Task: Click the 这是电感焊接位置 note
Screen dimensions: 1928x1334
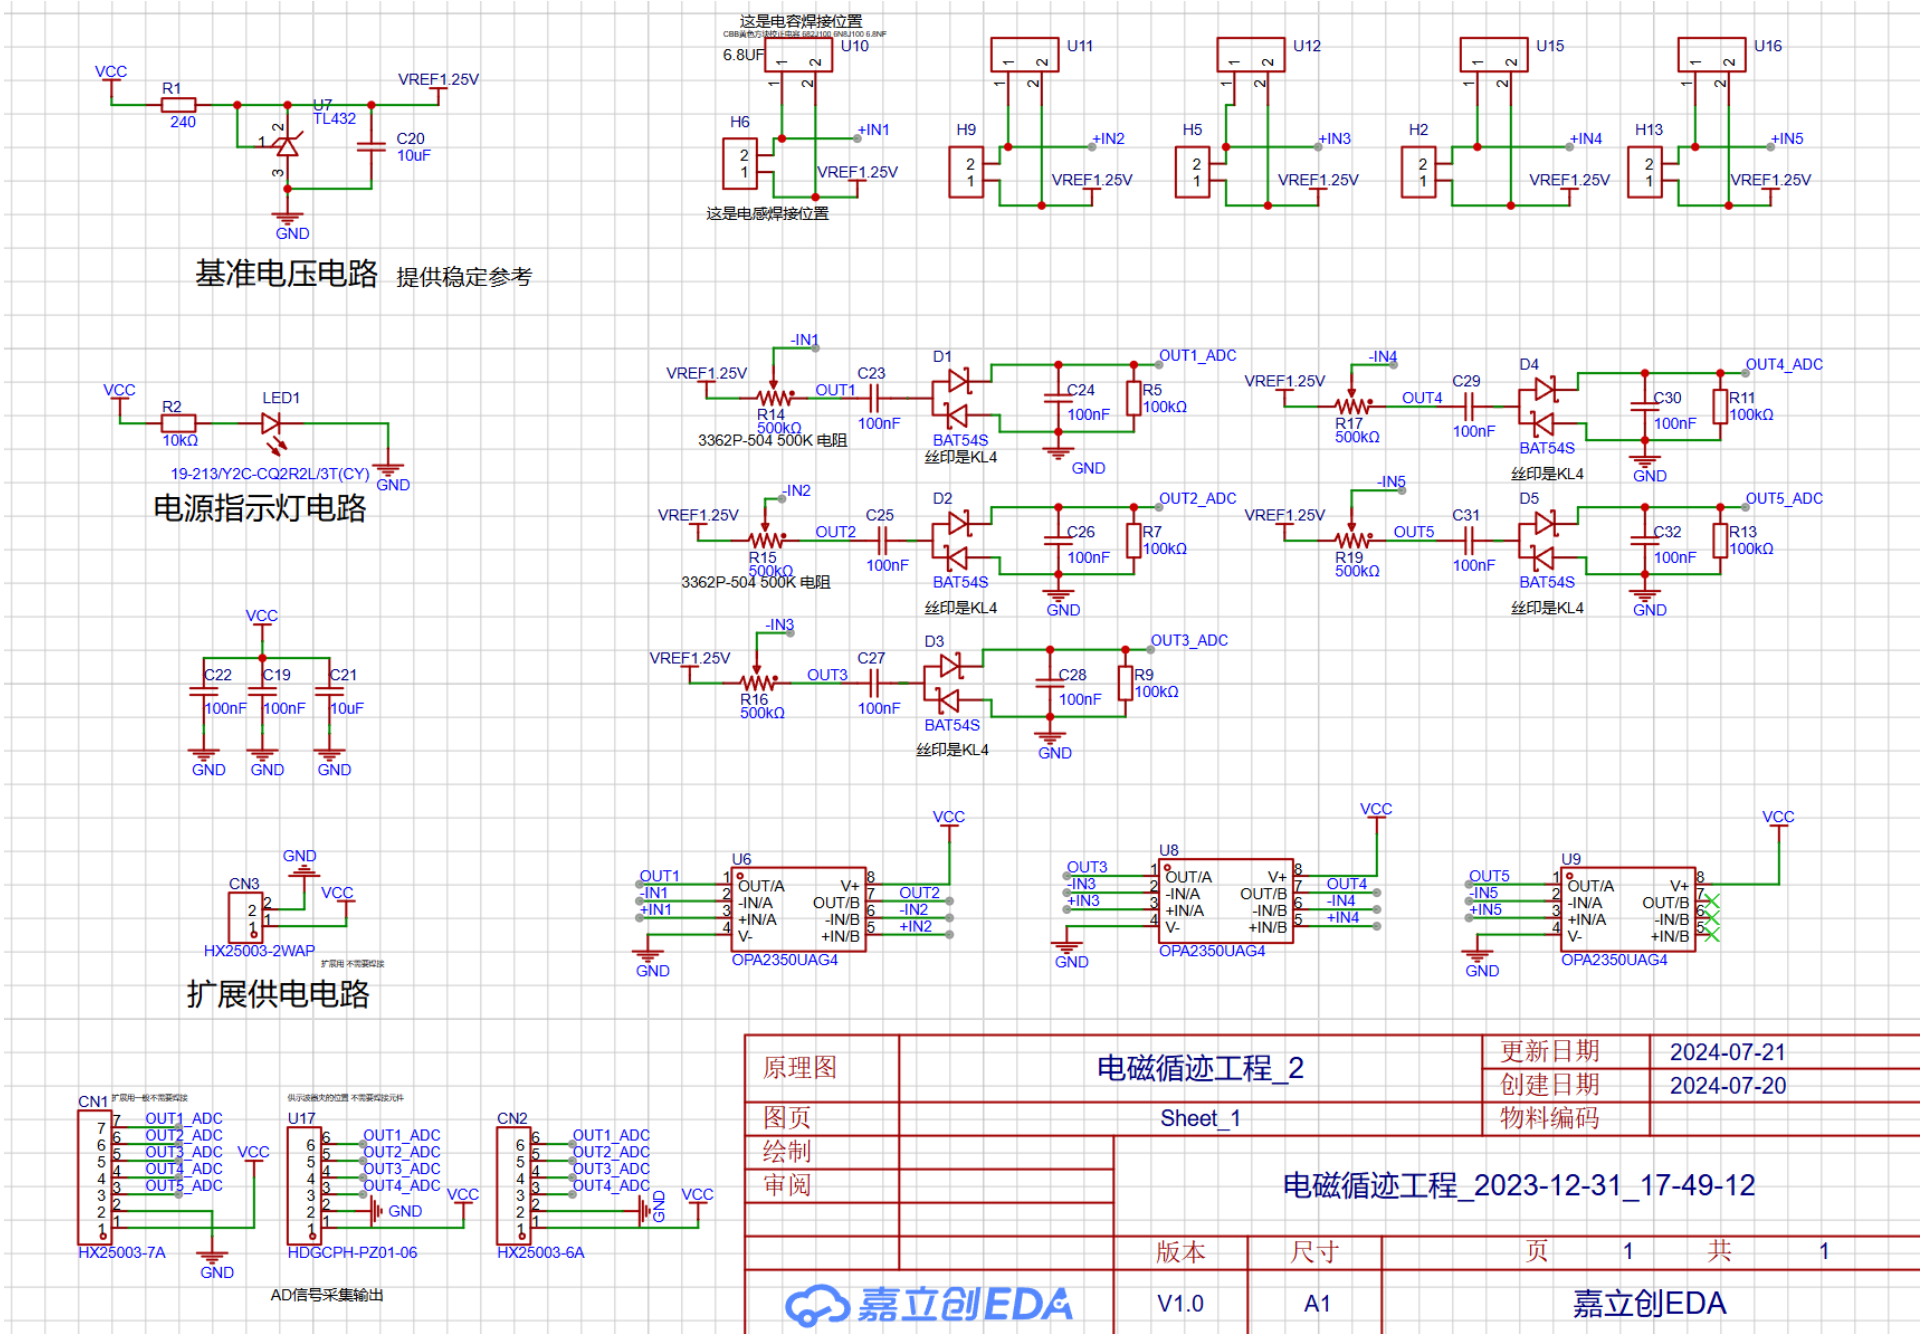Action: 768,214
